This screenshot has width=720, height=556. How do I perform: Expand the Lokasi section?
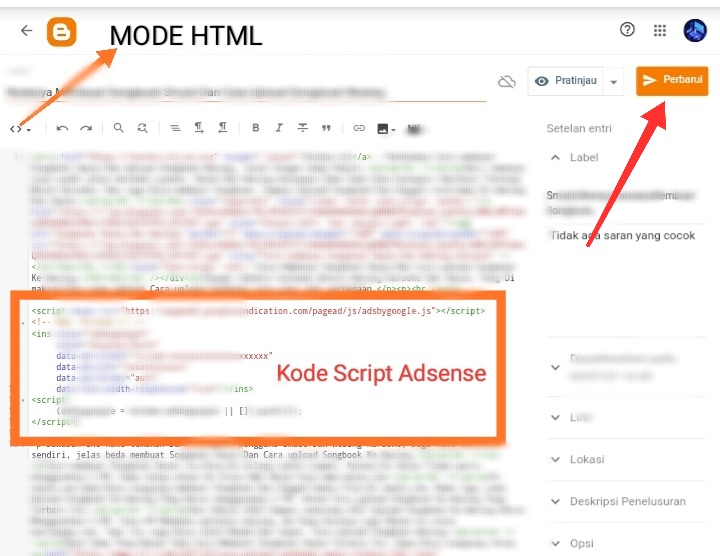[x=556, y=460]
